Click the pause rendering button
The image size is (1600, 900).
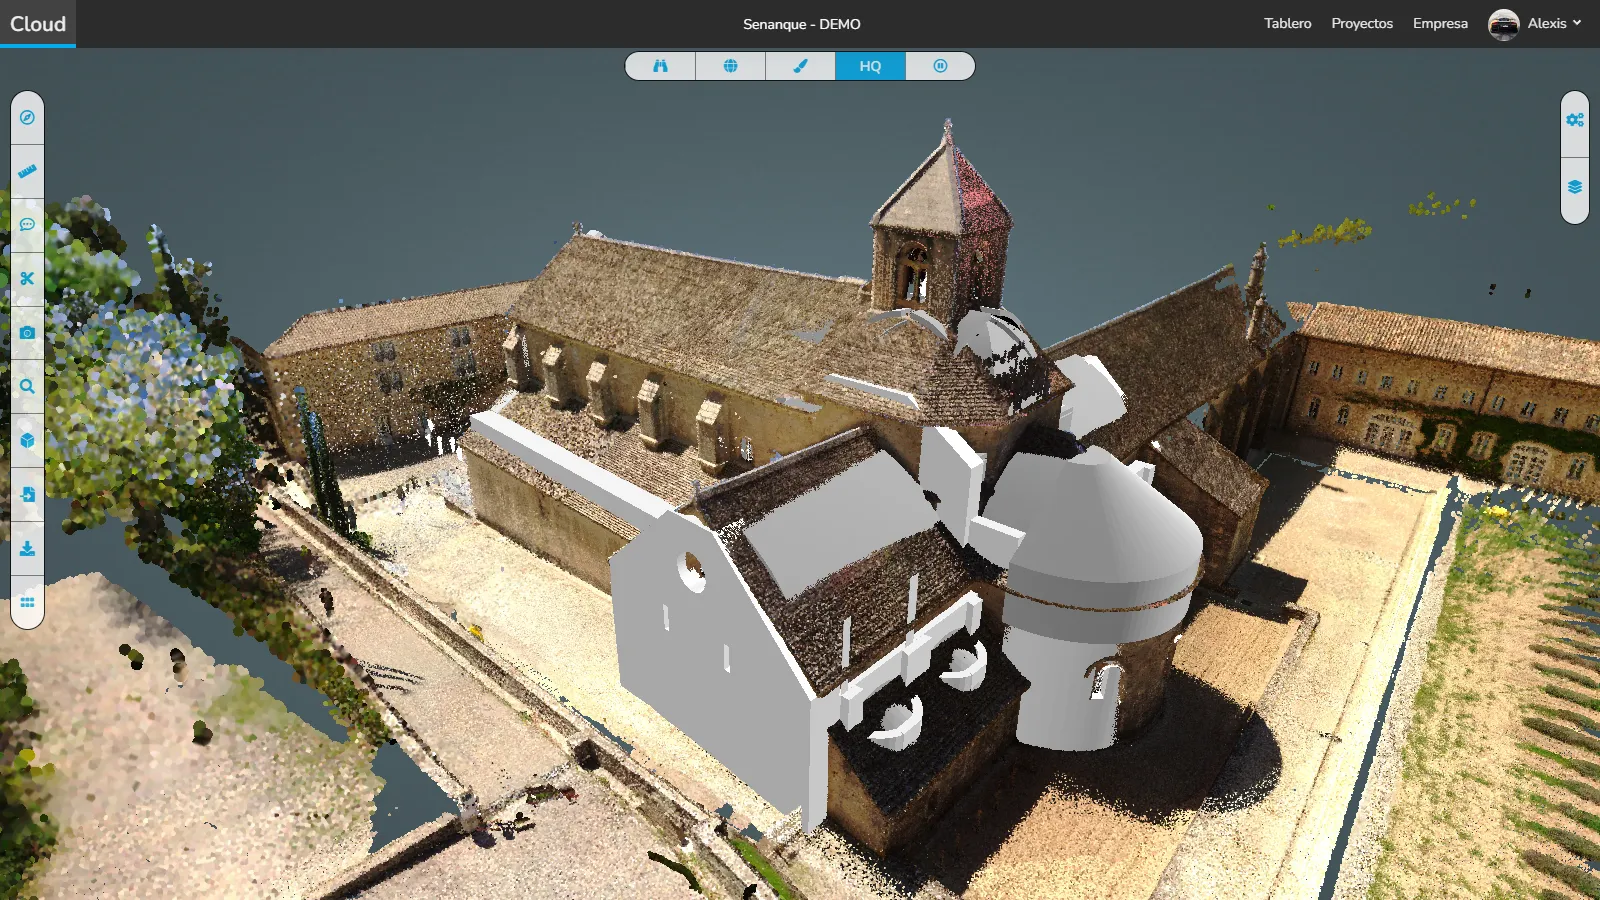[940, 66]
